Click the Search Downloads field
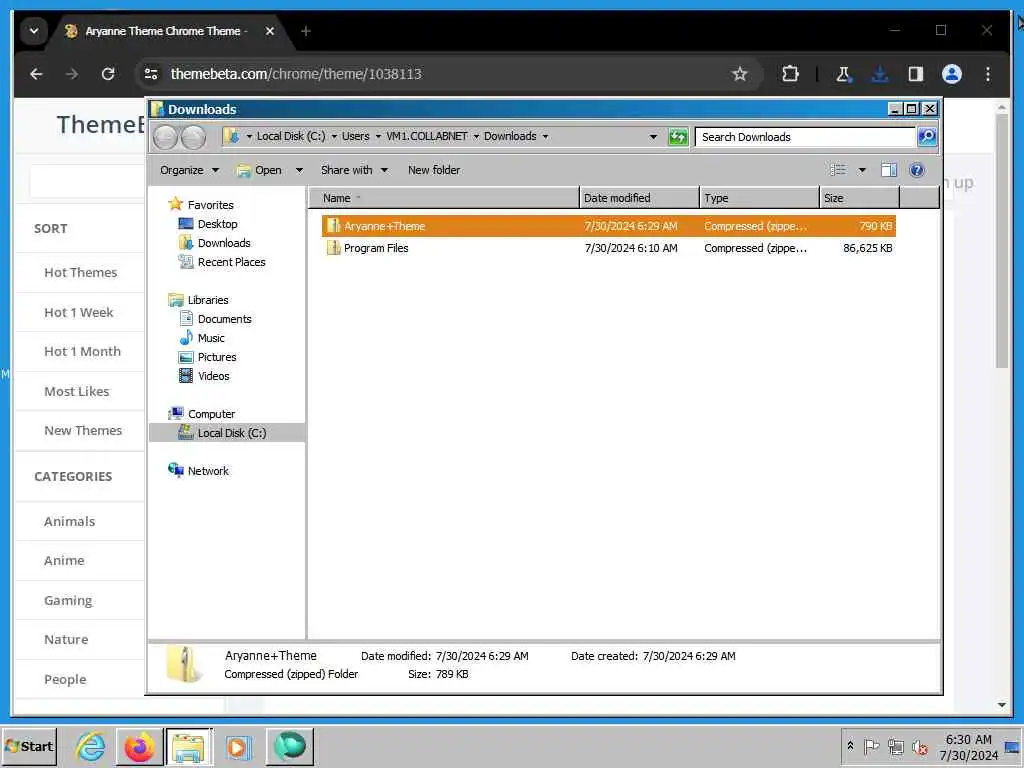The width and height of the screenshot is (1024, 768). pyautogui.click(x=805, y=136)
